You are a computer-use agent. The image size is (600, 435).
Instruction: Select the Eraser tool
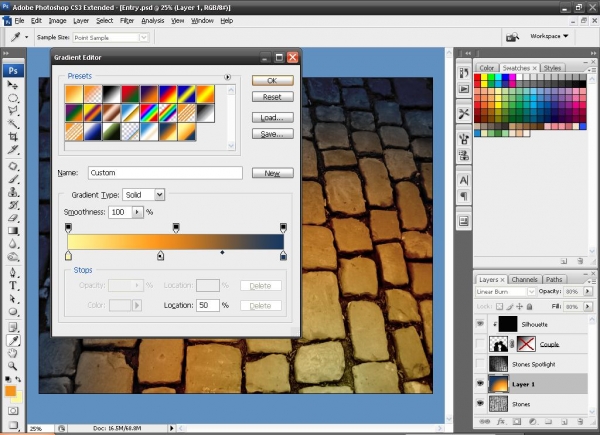[x=13, y=218]
